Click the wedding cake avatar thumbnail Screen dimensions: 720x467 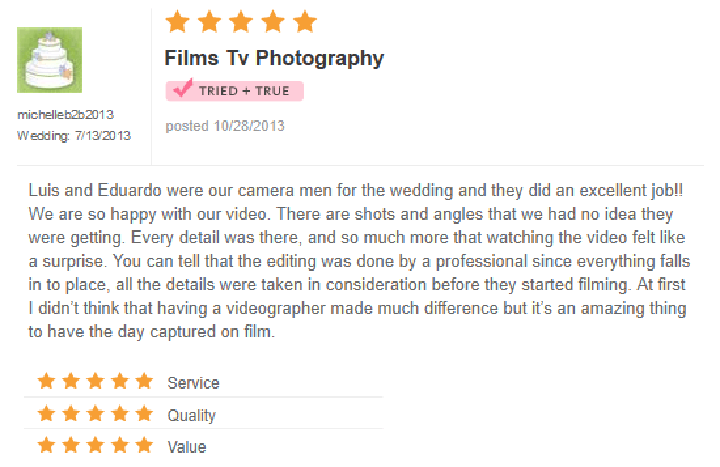coord(50,60)
